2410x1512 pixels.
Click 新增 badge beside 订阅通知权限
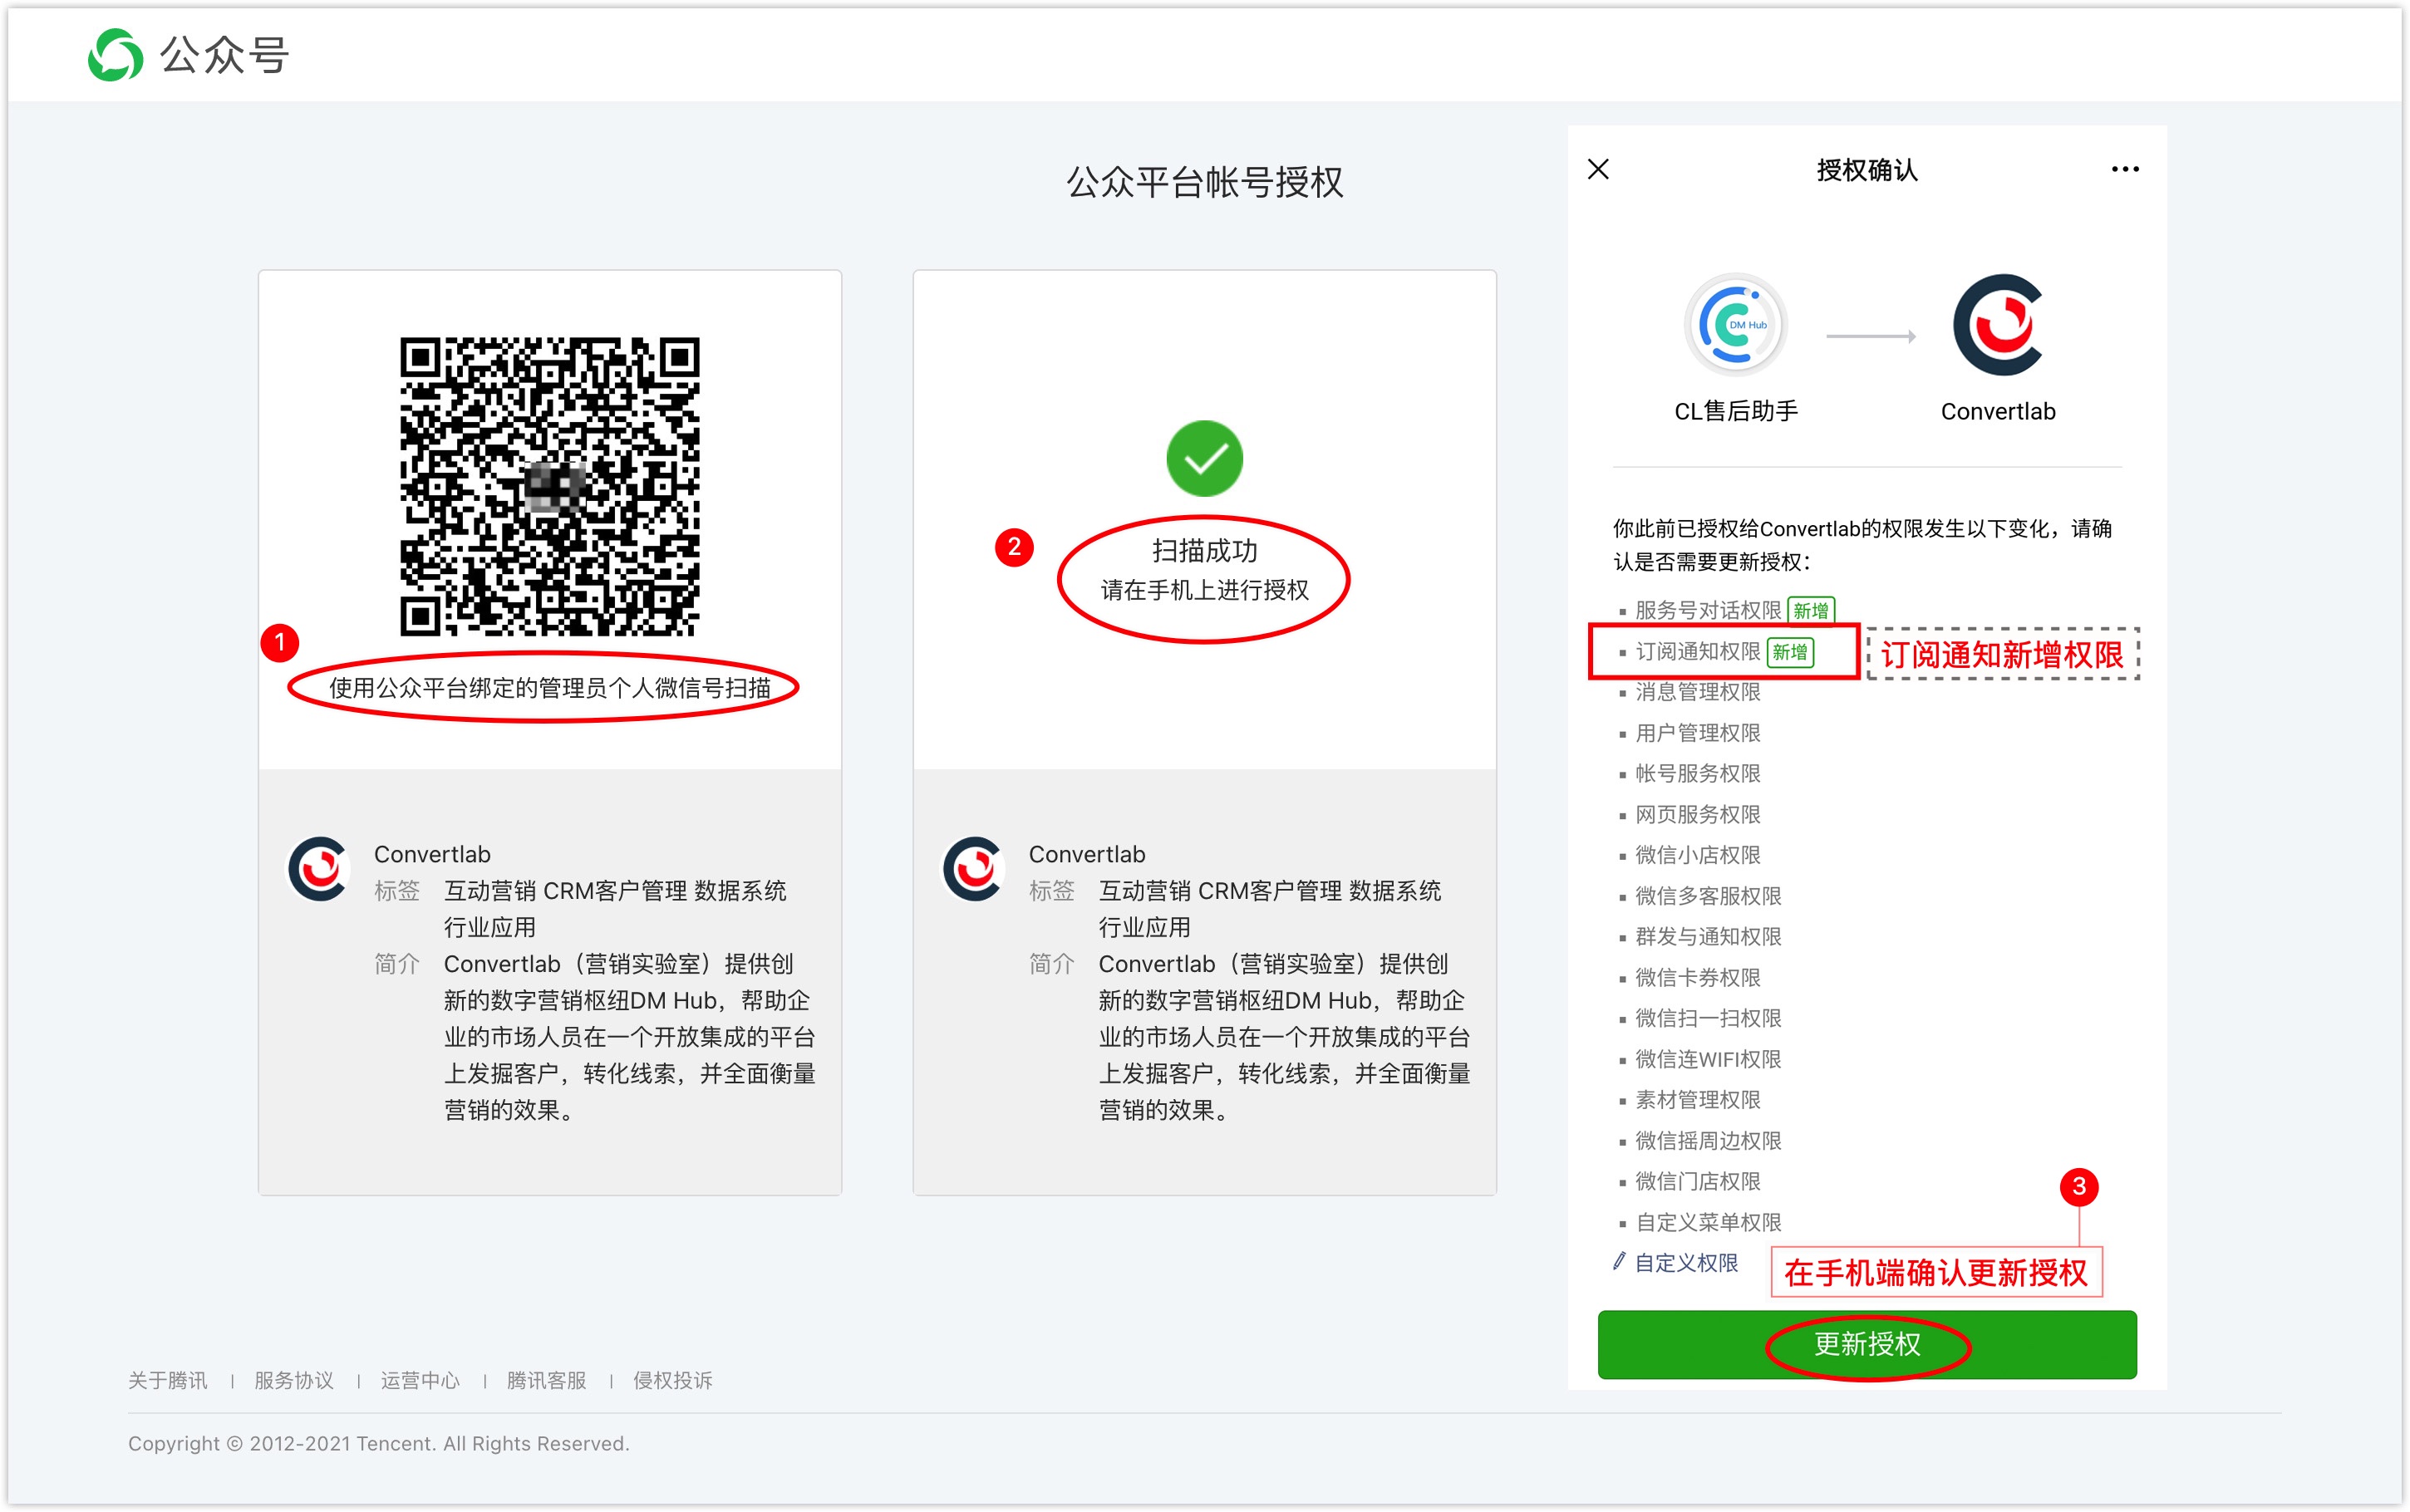(1790, 652)
